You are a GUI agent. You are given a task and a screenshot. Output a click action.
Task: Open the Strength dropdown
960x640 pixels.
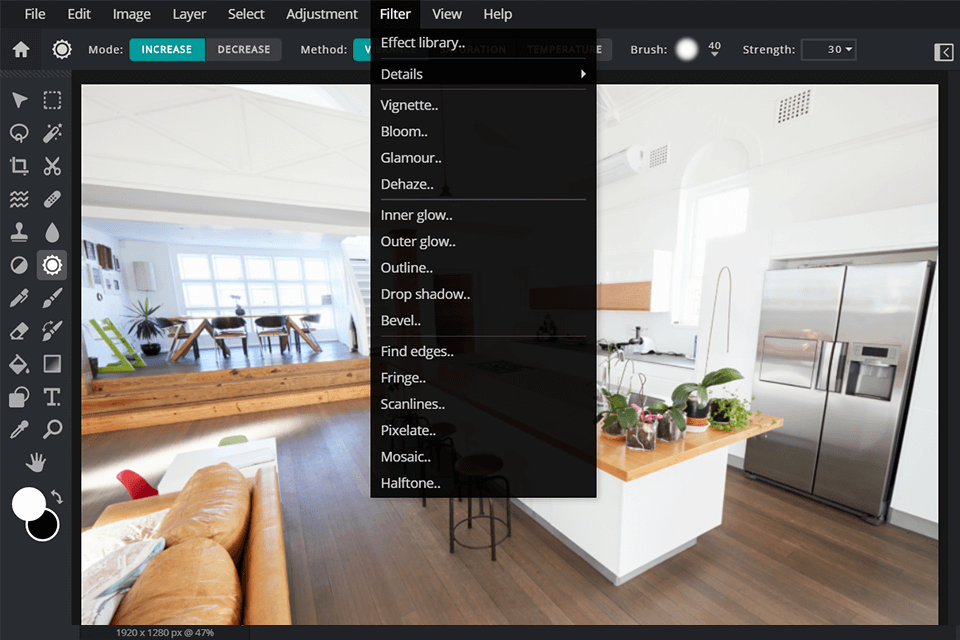828,50
